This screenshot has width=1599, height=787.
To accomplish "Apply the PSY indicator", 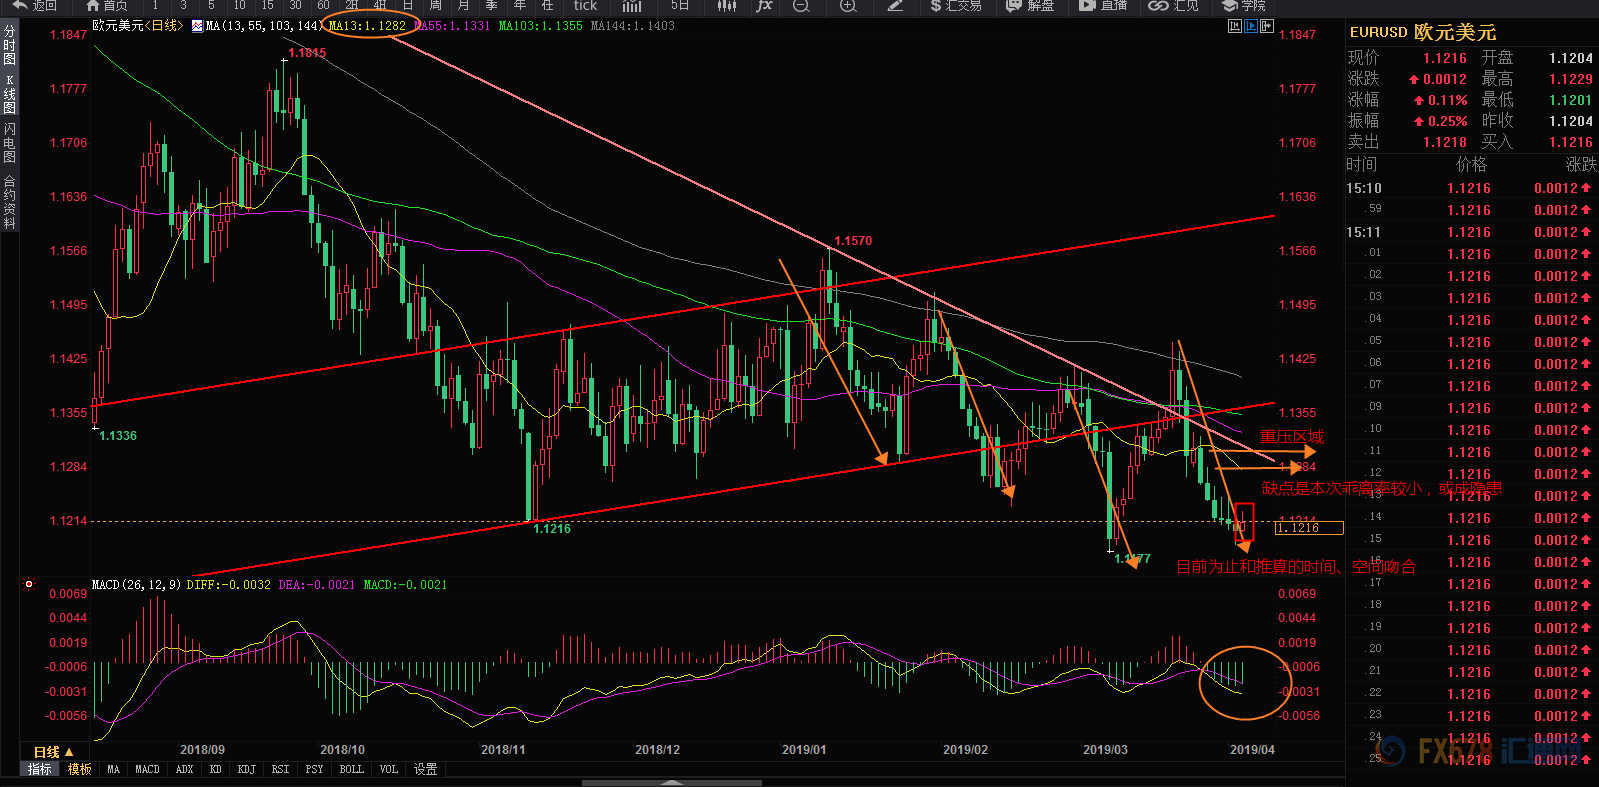I will click(314, 769).
